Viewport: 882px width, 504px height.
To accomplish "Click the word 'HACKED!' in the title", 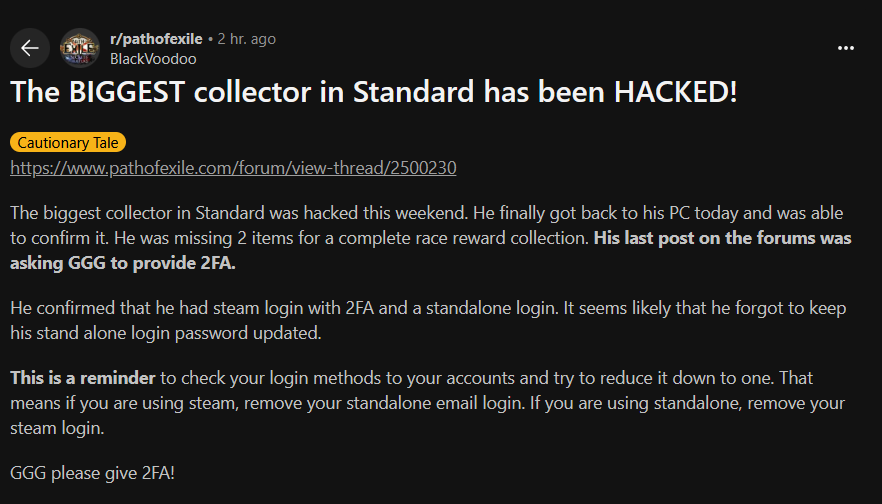I will point(676,92).
